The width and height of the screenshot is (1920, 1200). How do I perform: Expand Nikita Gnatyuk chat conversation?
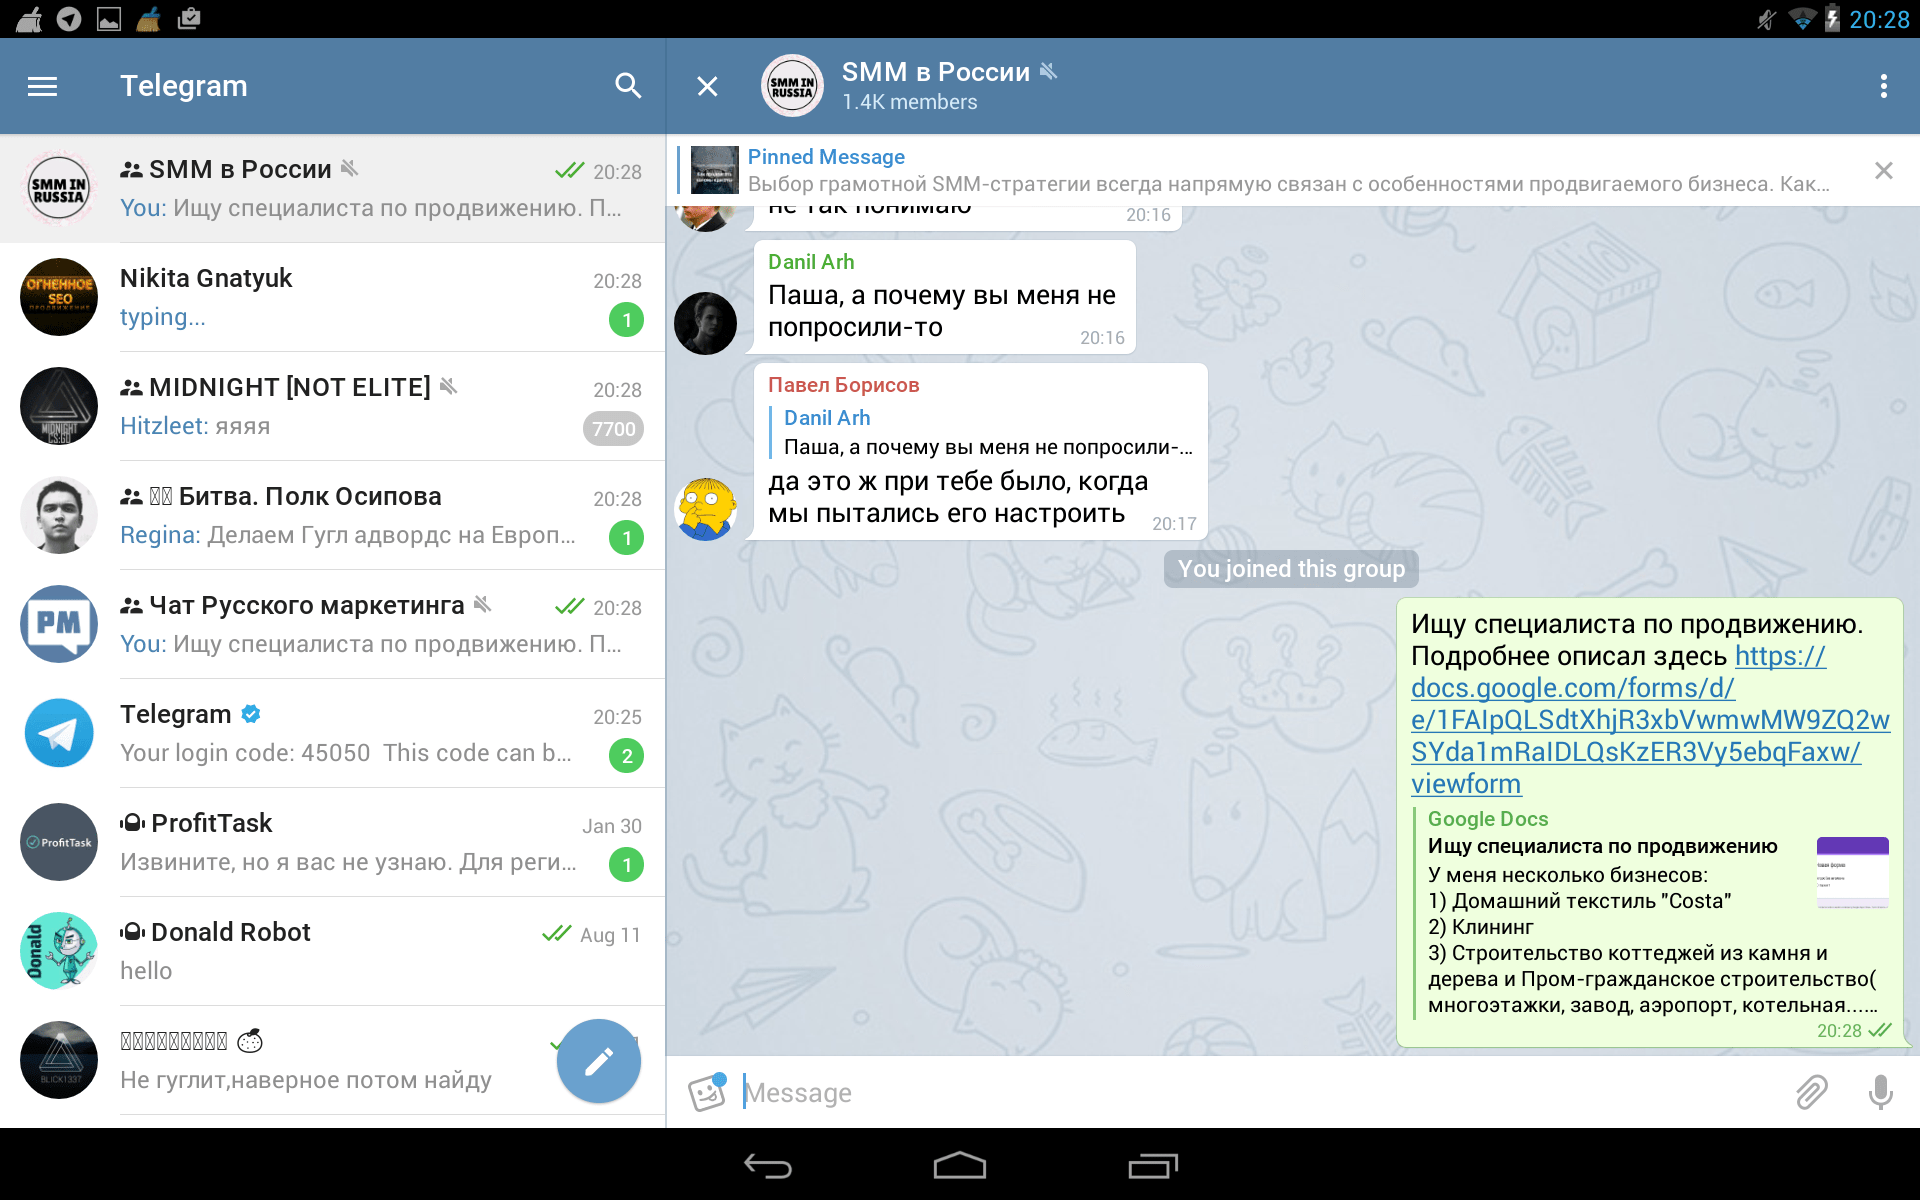click(x=332, y=299)
